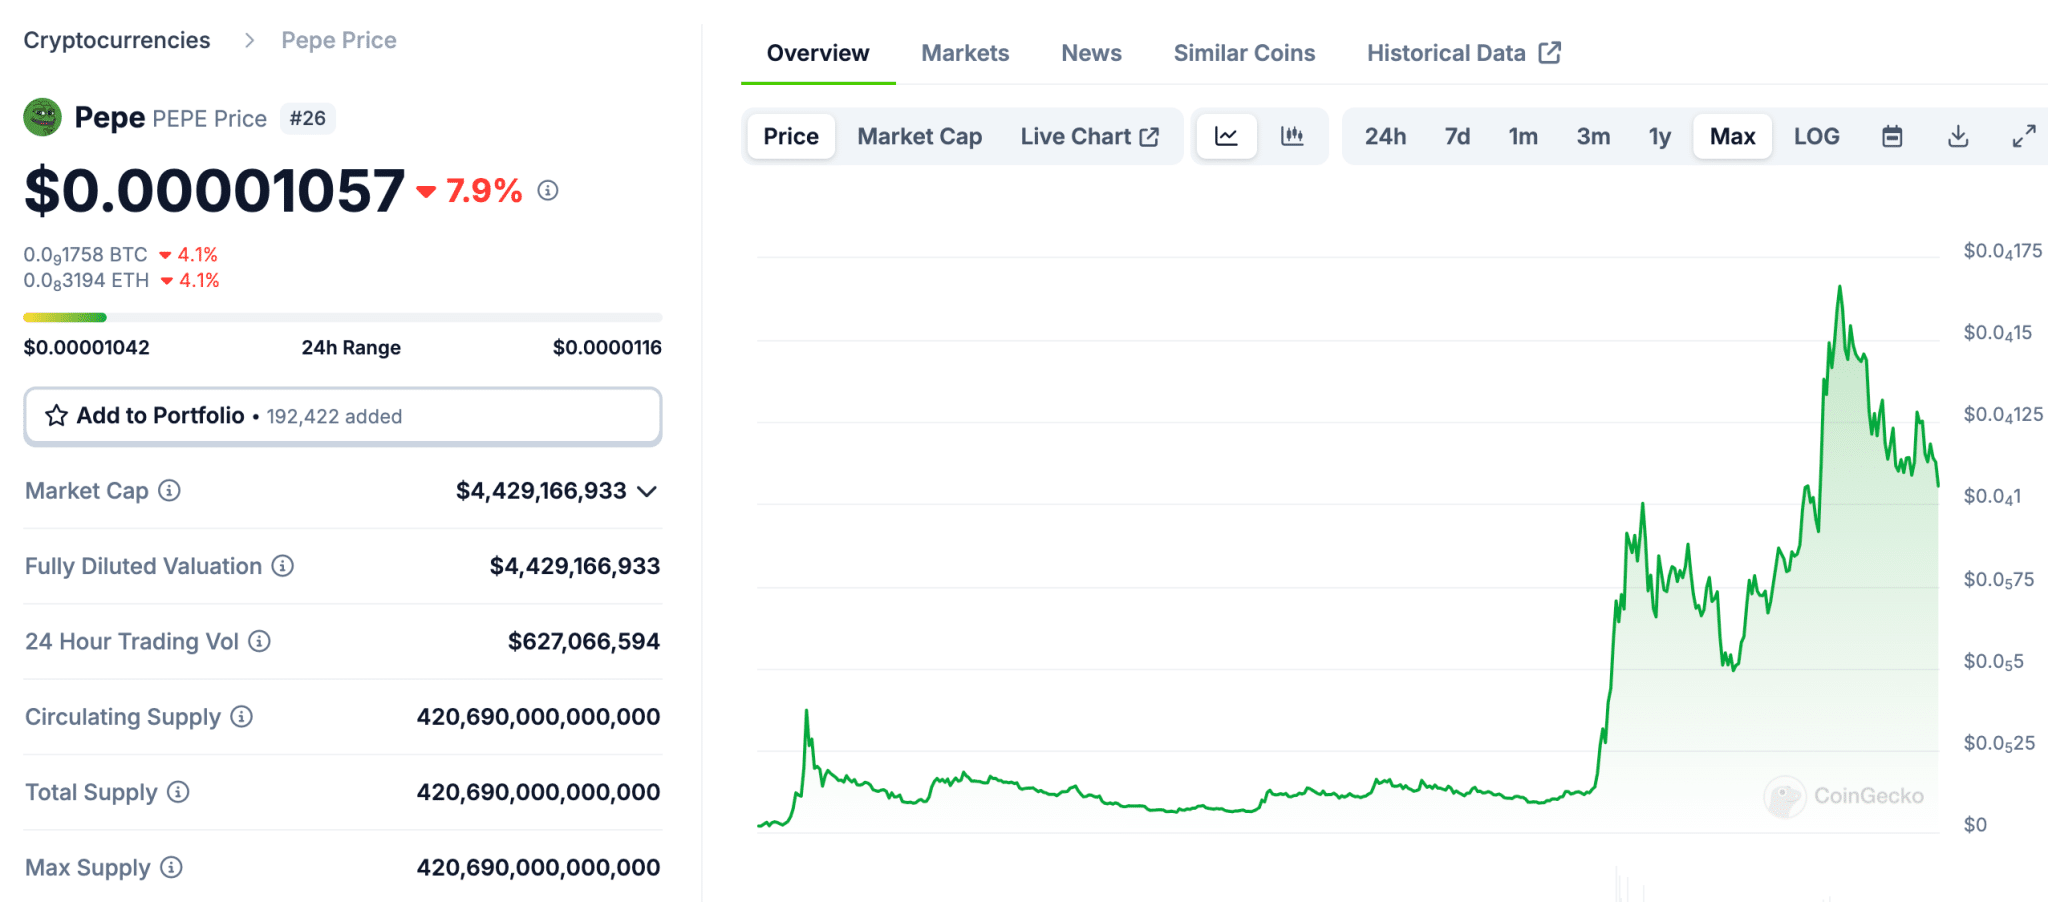Click the Pepe coin logo icon
2048x902 pixels.
tap(42, 118)
